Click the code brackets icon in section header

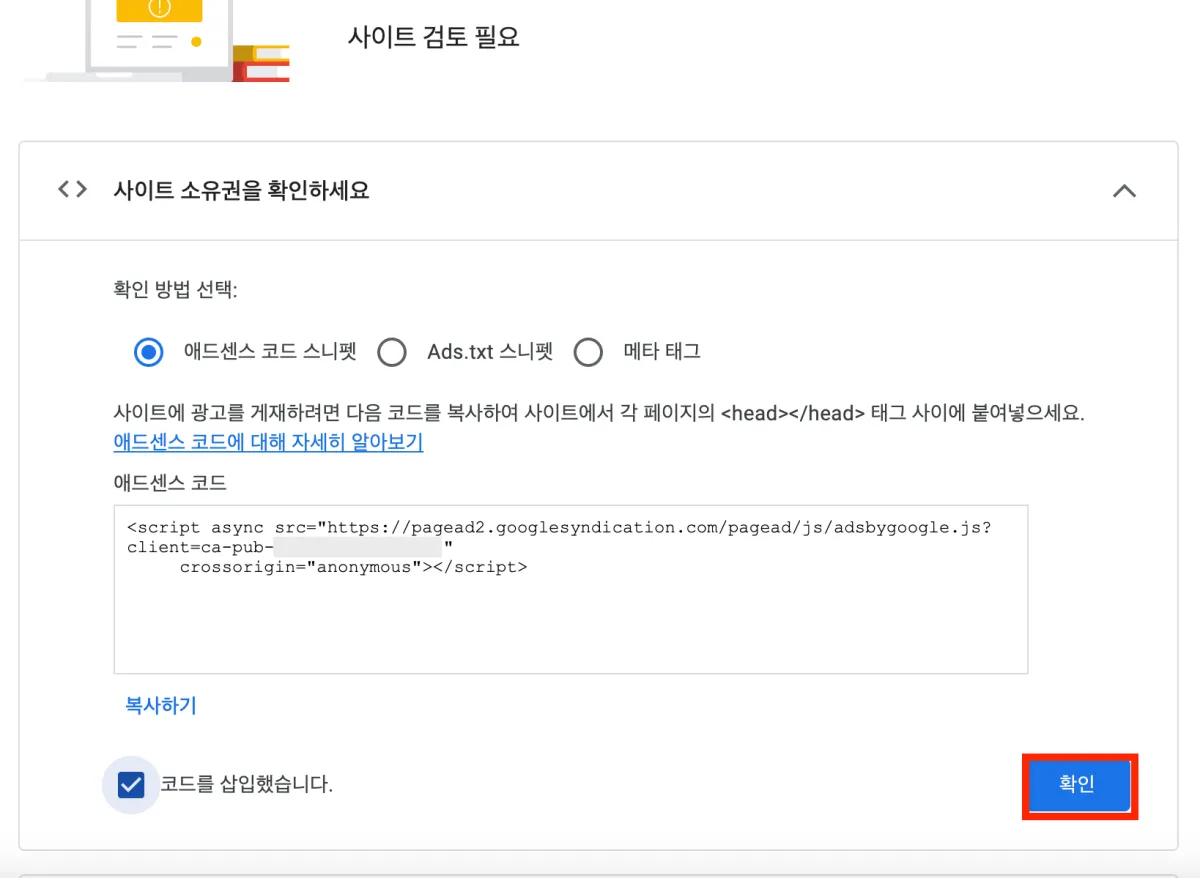(x=72, y=189)
